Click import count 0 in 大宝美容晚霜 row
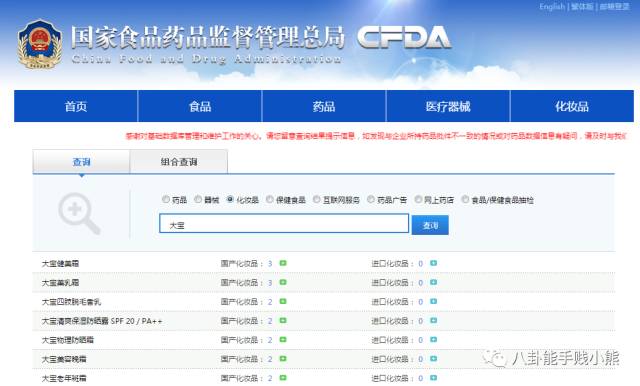640x386 pixels. 420,359
